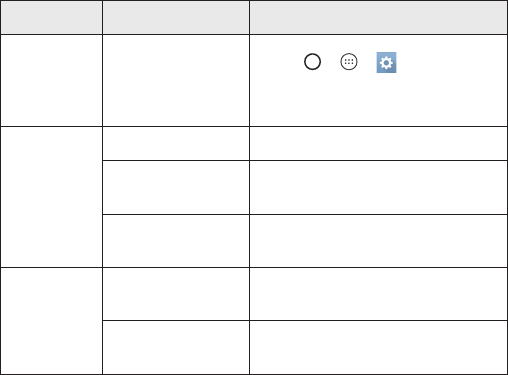Select the bottom merged first-column cell spanning two rows

51,321
